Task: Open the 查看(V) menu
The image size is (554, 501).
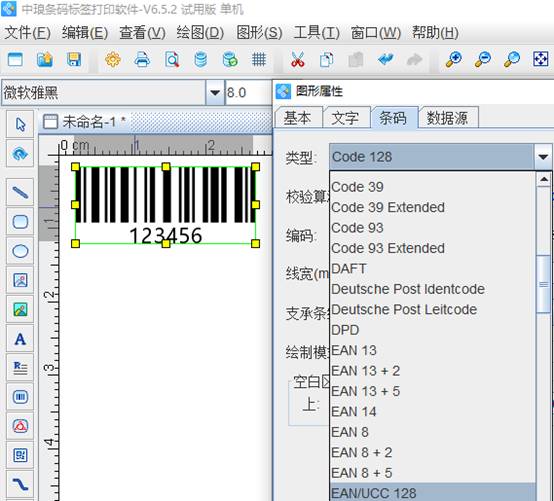Action: coord(142,33)
